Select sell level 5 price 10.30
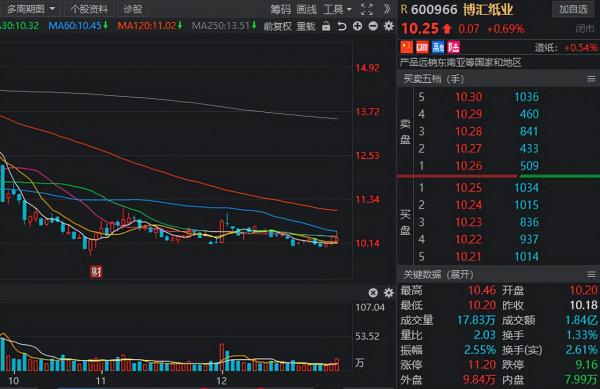Screen dimensions: 600x389 click(469, 97)
